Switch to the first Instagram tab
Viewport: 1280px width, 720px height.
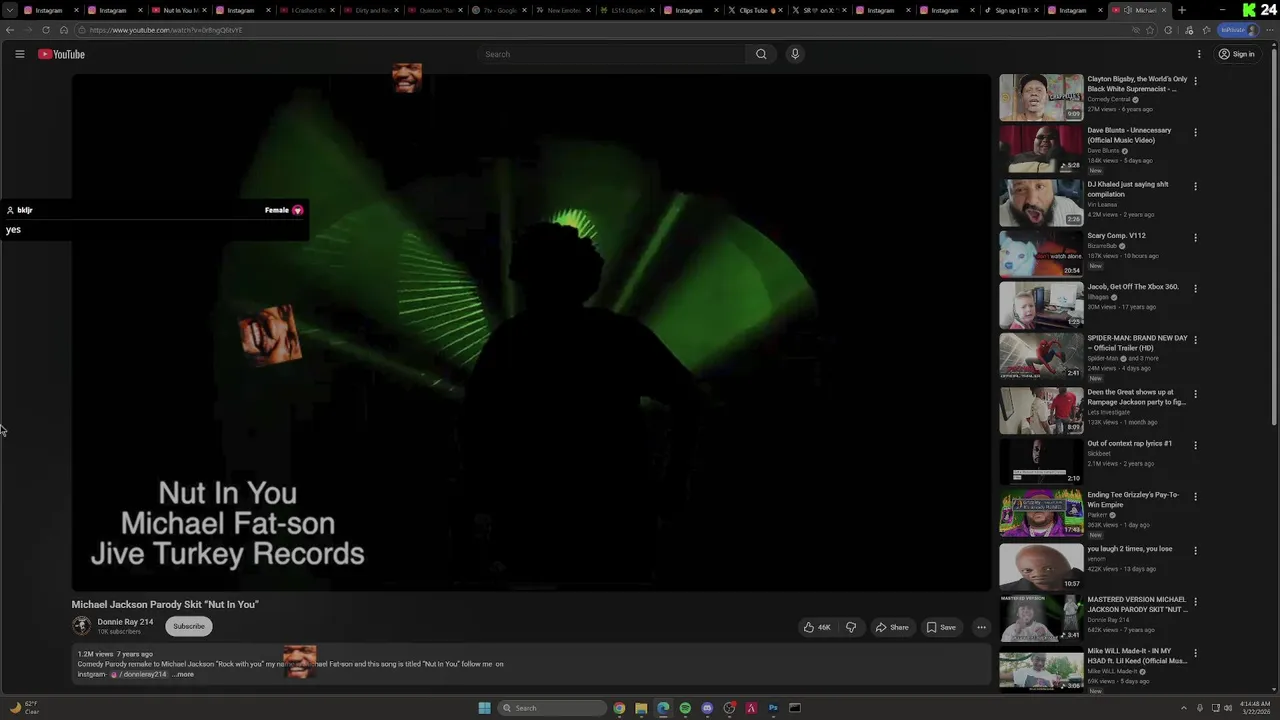51,10
